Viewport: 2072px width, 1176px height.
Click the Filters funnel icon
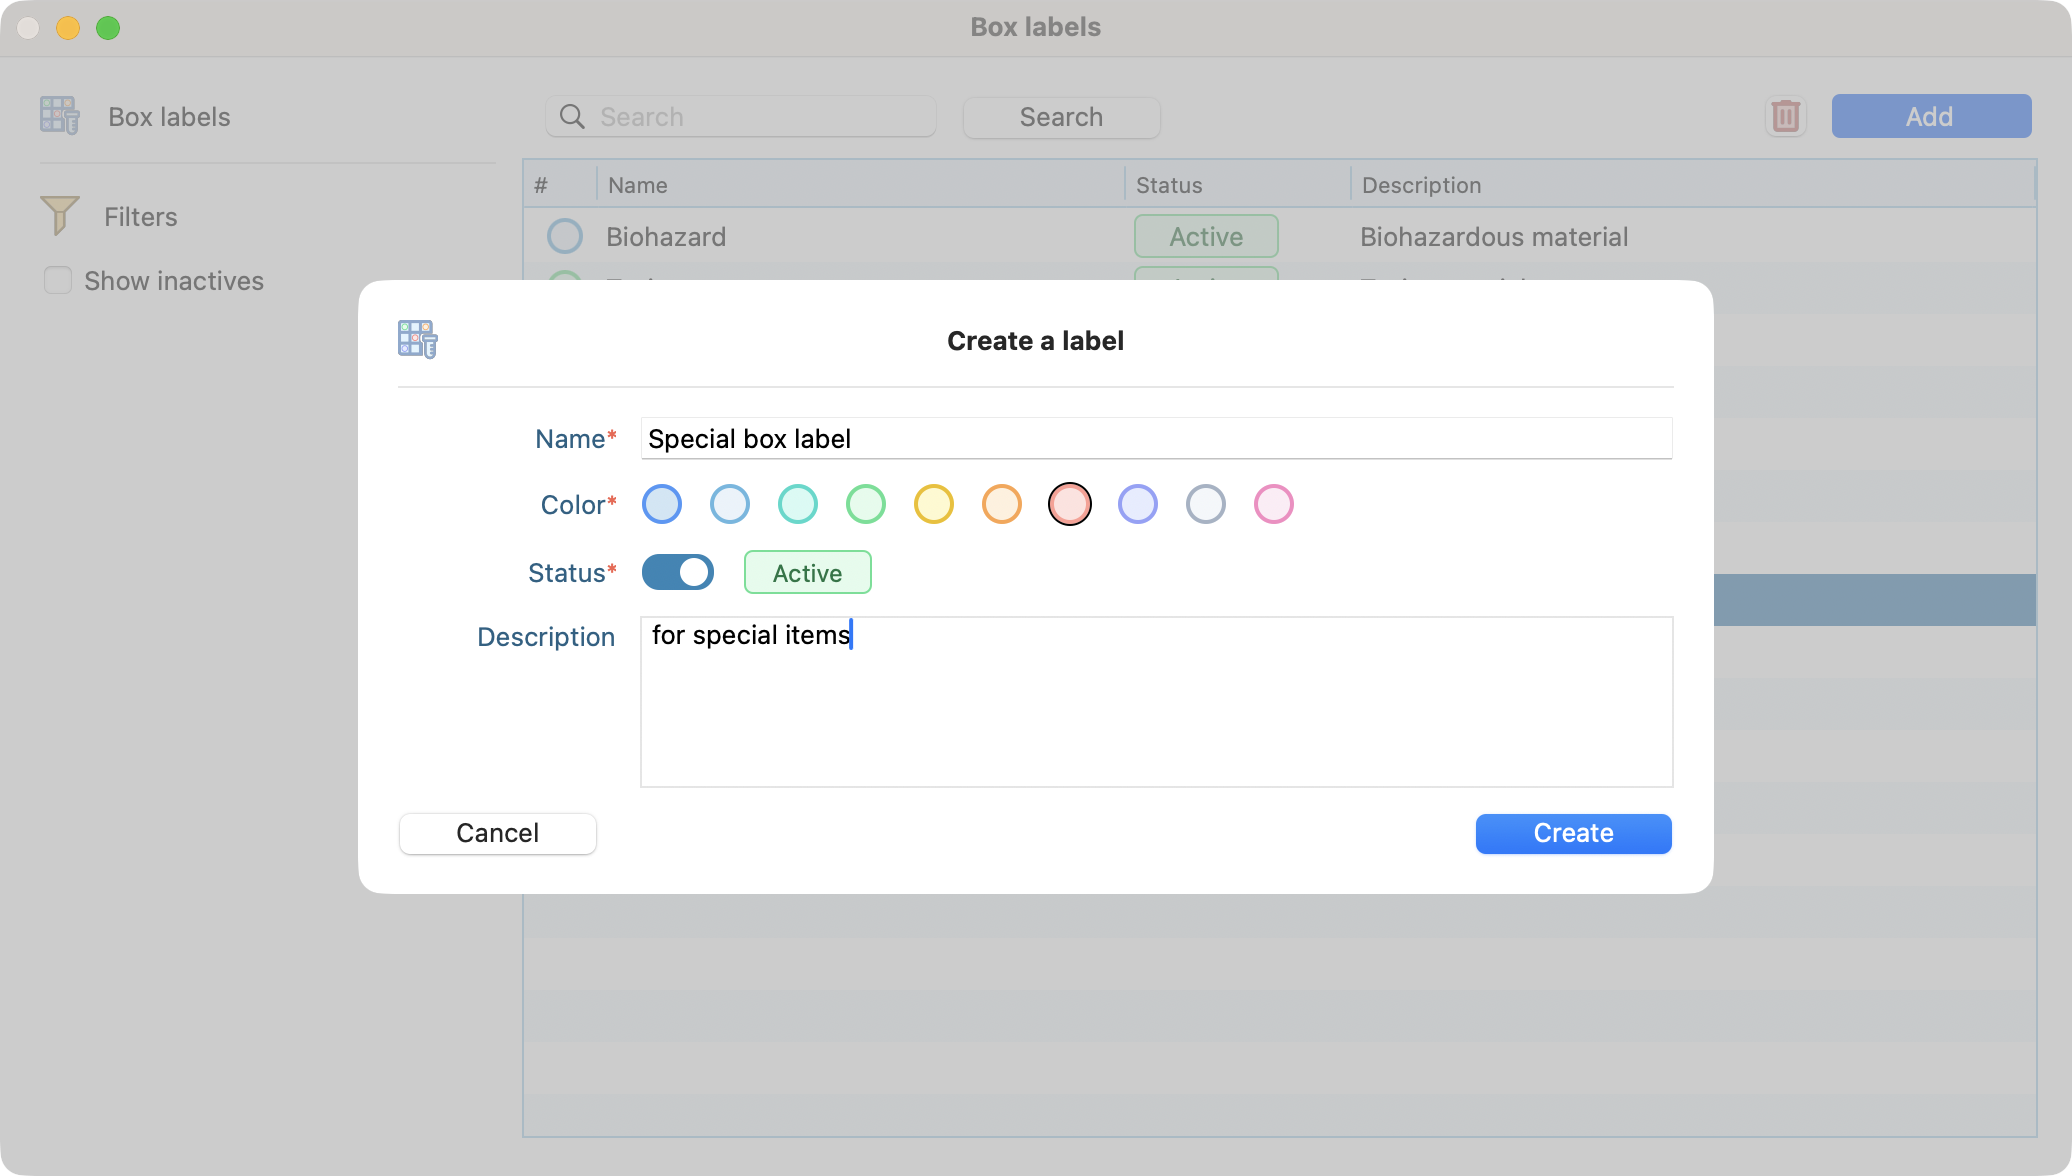point(59,215)
